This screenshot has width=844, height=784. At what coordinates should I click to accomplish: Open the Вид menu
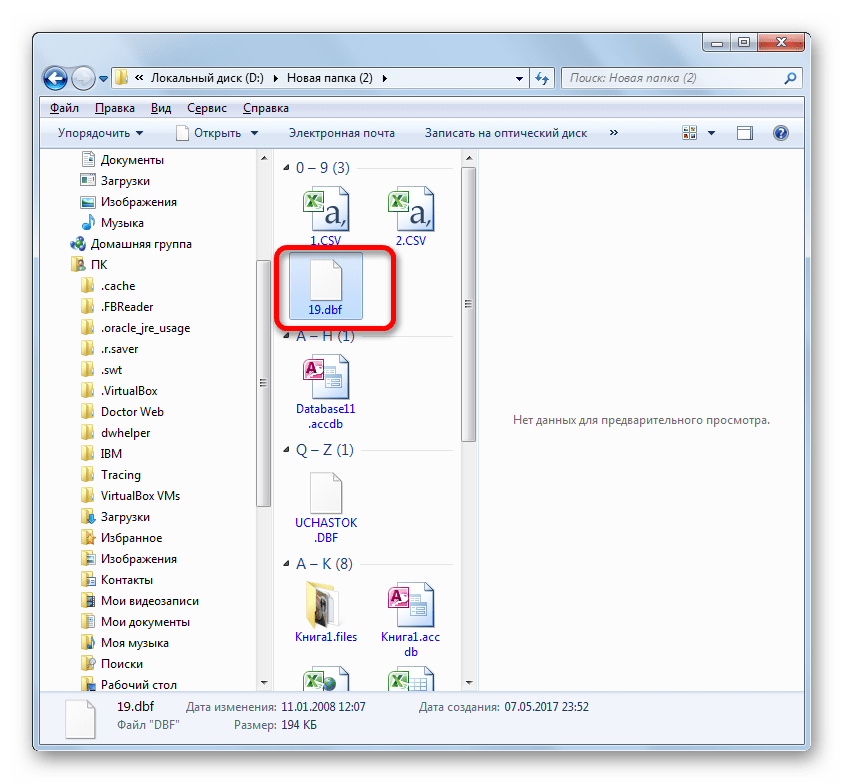click(x=160, y=108)
